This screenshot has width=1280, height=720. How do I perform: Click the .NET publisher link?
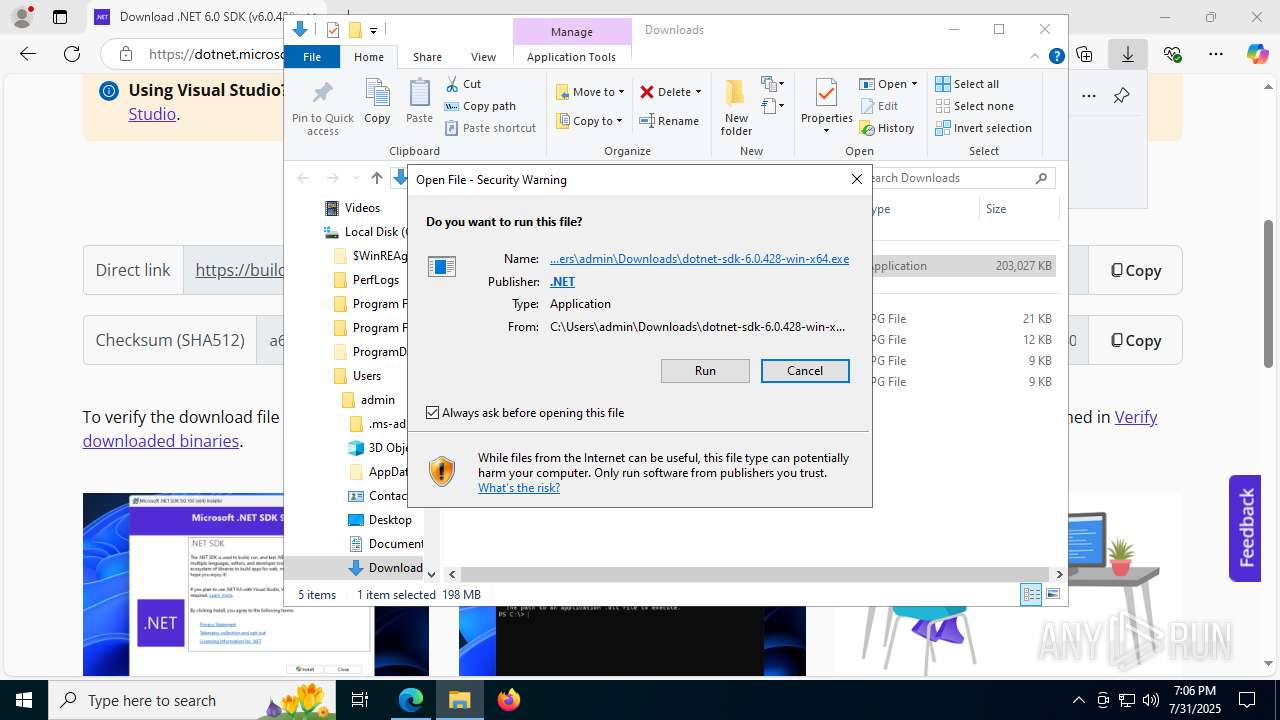point(562,282)
